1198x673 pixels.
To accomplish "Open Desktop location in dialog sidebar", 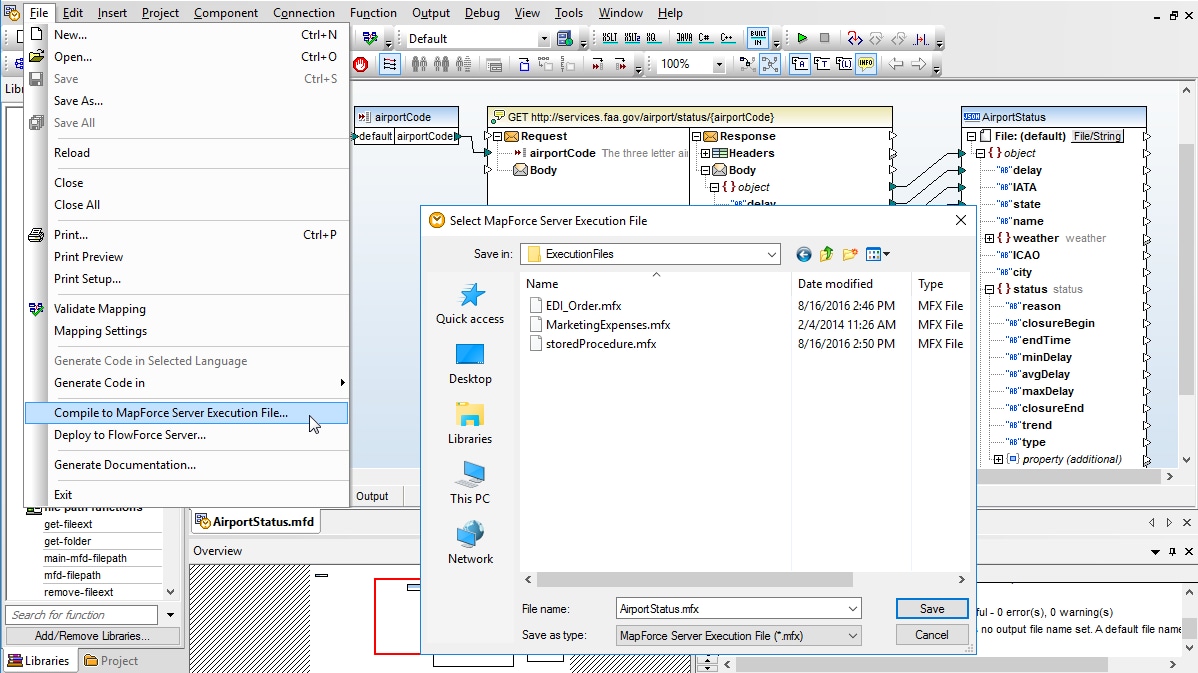I will point(470,364).
